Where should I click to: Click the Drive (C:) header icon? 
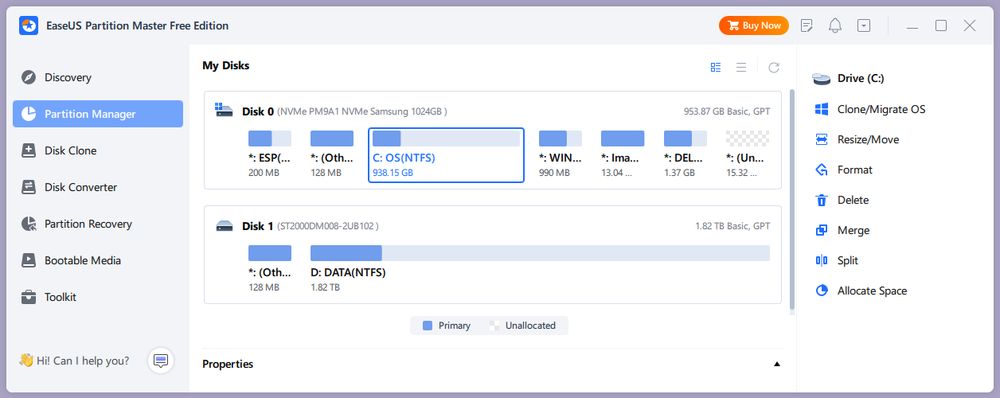coord(821,78)
